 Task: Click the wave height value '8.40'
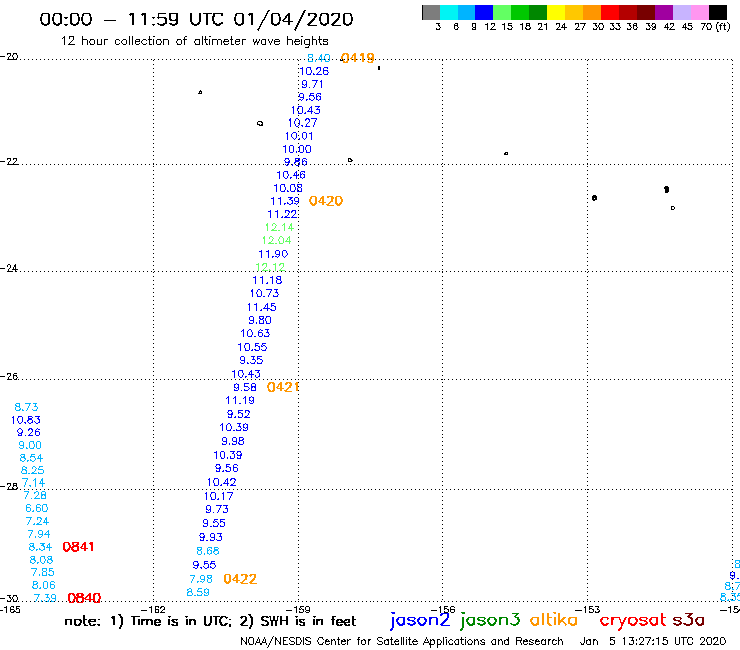pos(319,58)
